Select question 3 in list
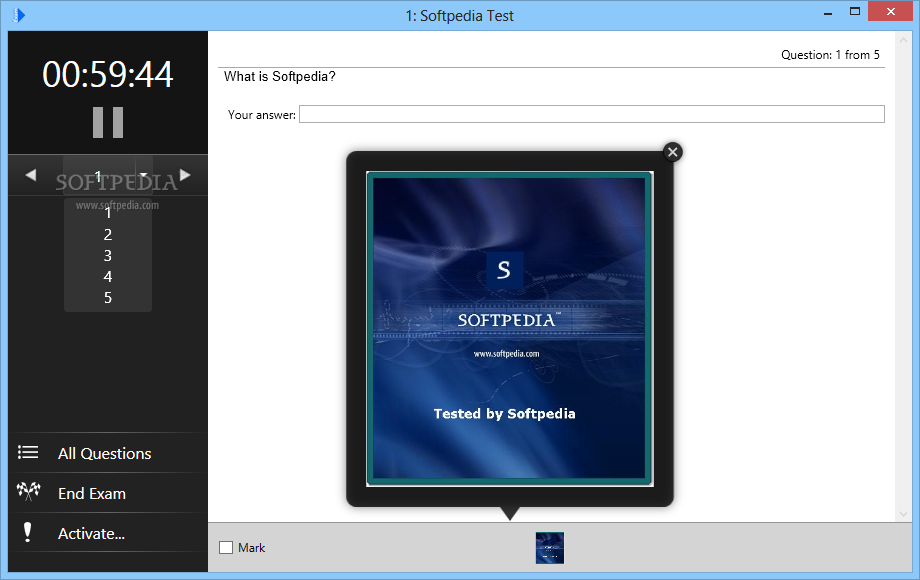The image size is (920, 580). pyautogui.click(x=108, y=256)
